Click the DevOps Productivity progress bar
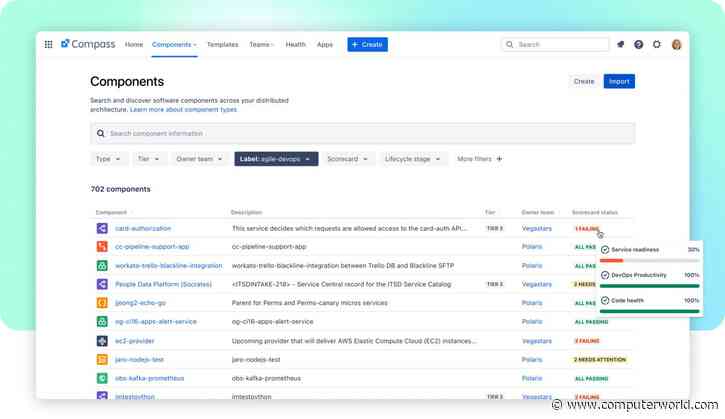Viewport: 725px width, 419px height. coord(650,286)
